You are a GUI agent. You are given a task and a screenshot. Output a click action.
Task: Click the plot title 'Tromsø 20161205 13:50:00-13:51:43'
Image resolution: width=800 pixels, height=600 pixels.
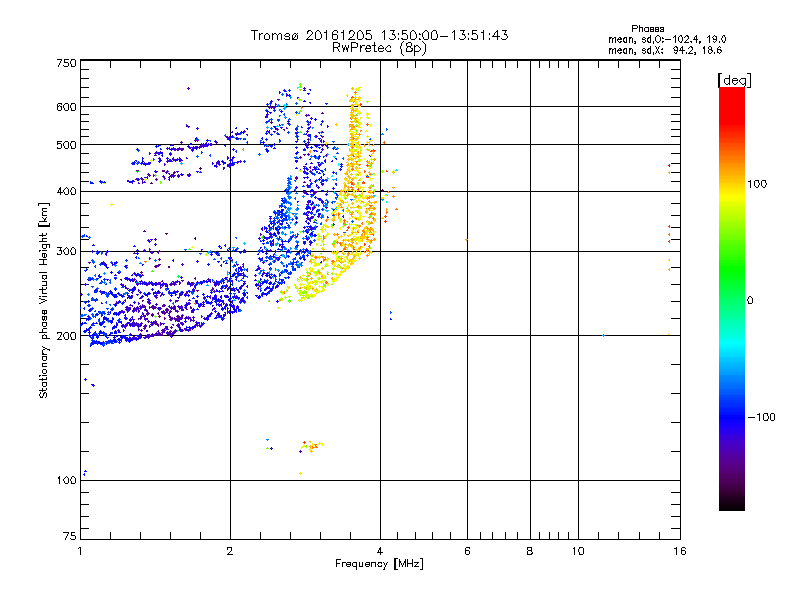pos(379,35)
